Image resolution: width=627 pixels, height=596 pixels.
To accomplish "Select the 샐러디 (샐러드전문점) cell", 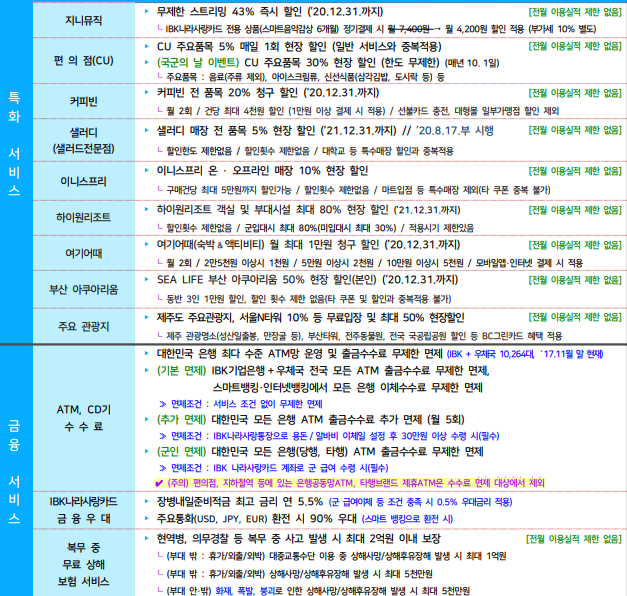I will (84, 140).
